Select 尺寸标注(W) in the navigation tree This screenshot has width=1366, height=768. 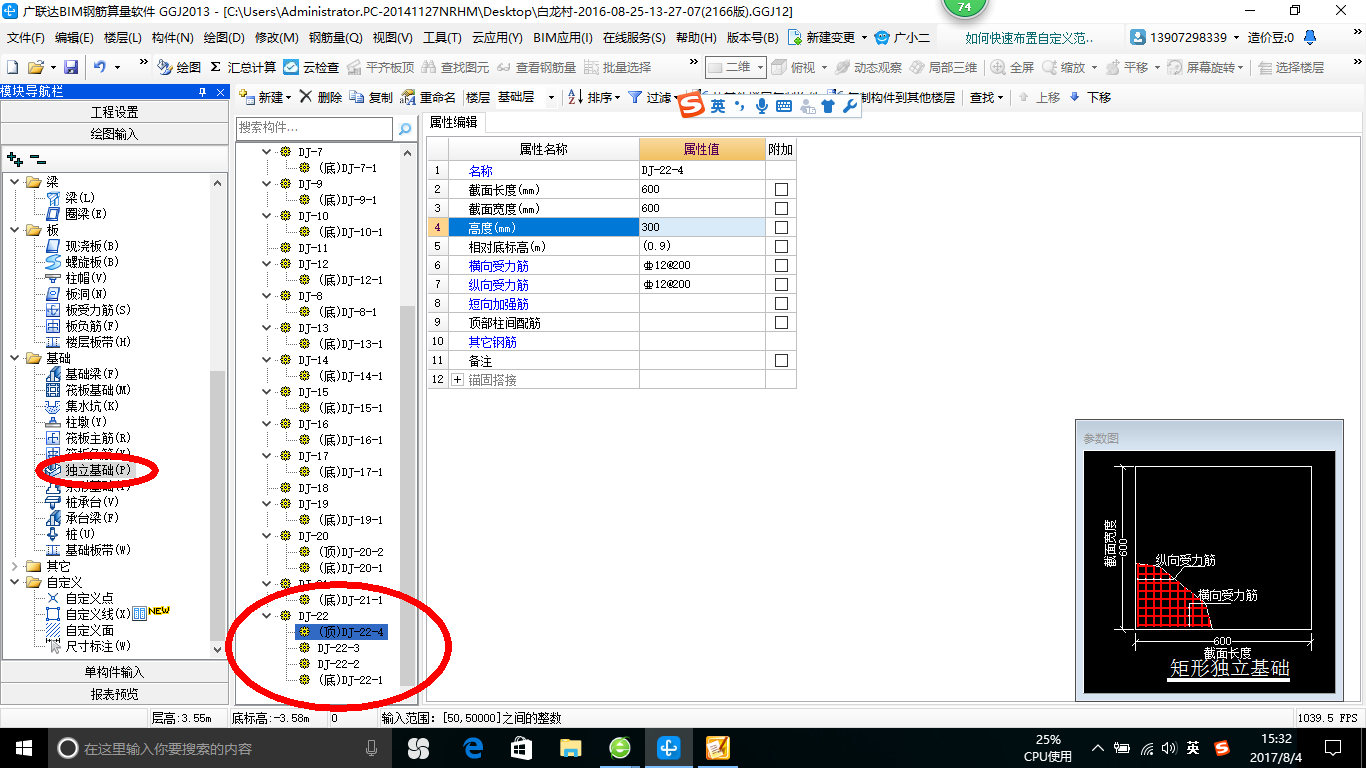98,646
